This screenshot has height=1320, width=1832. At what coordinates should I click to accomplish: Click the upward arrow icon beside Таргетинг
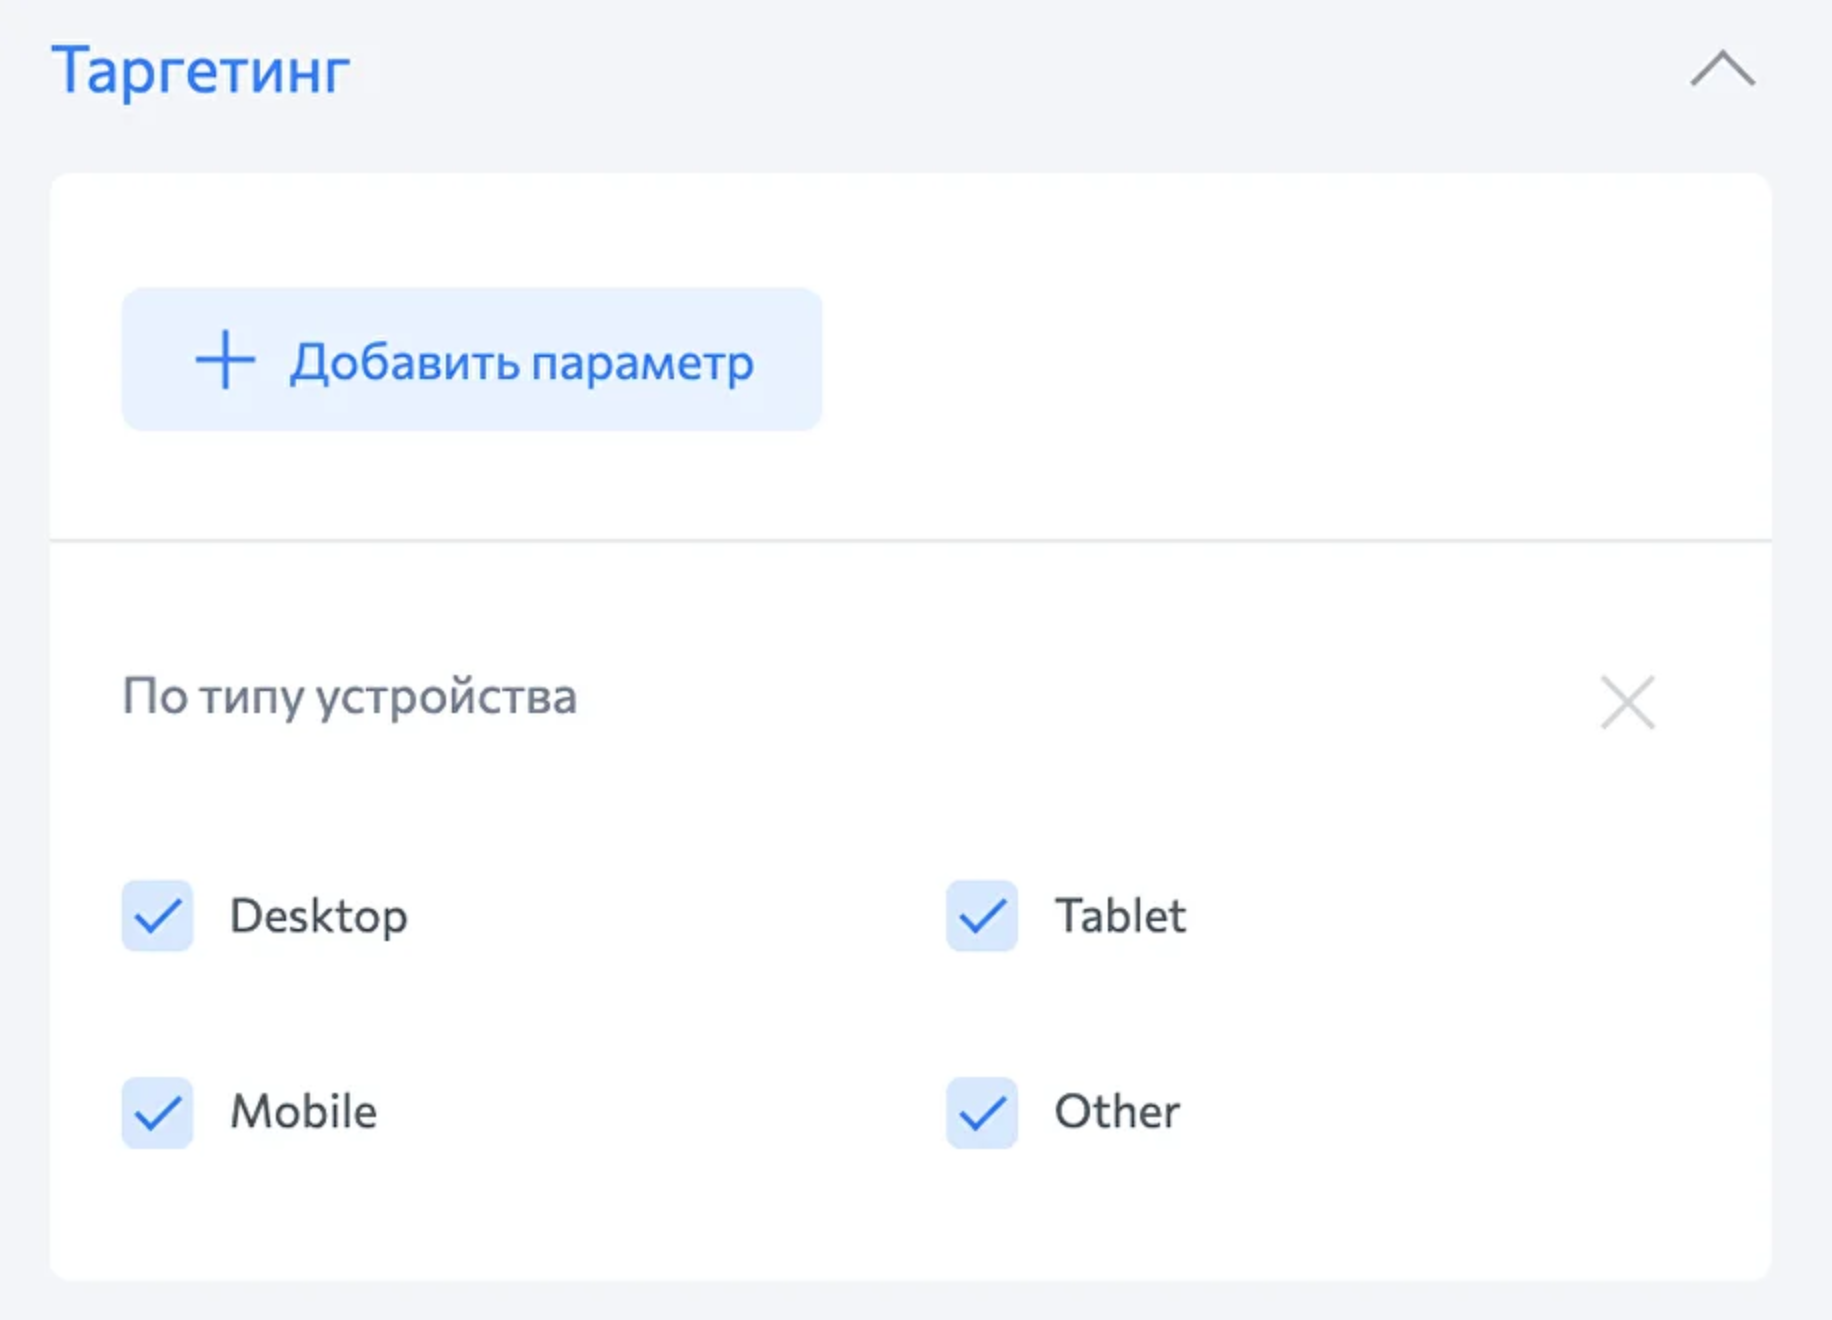click(x=1722, y=69)
